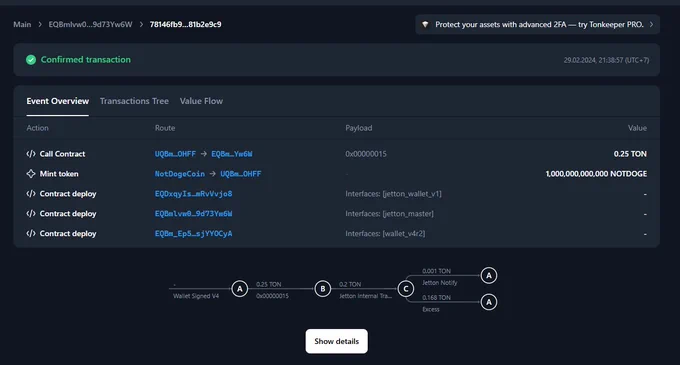Image resolution: width=680 pixels, height=365 pixels.
Task: Click the 1,000,000,000,000 NOTDOGE value
Action: (596, 174)
